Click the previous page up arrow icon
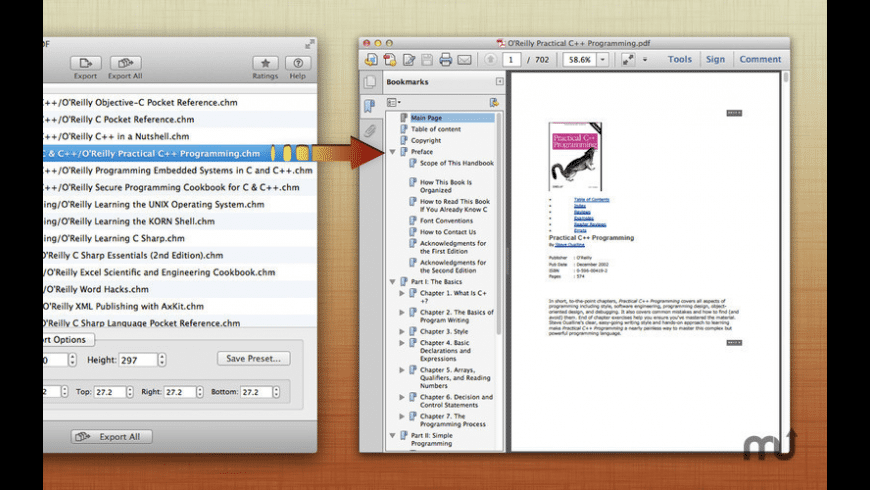 (490, 59)
